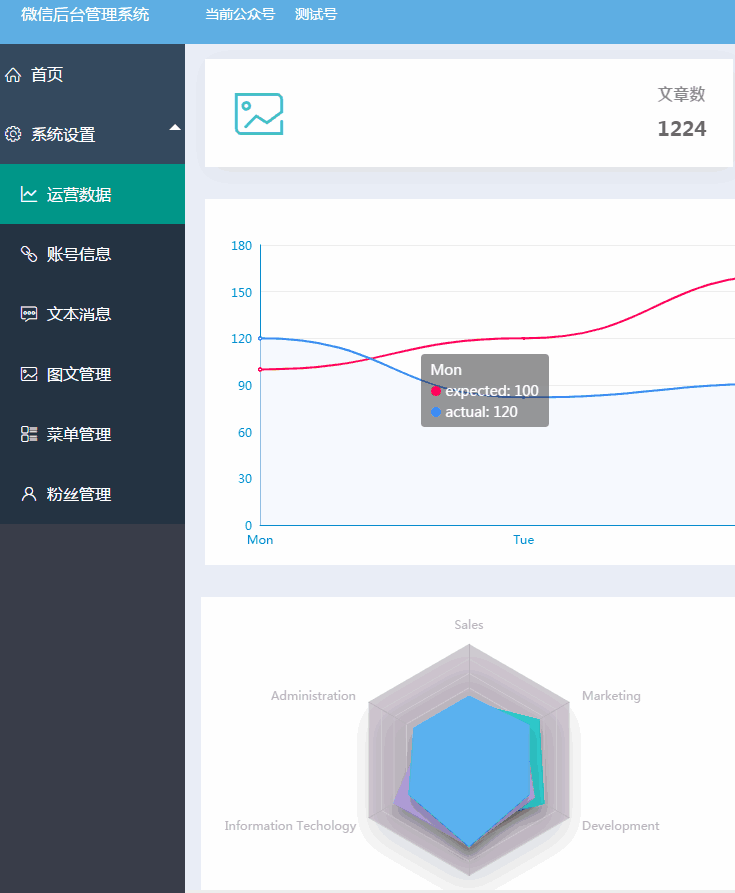735x893 pixels.
Task: Click the 微信后台管理系统 title link
Action: coord(85,14)
